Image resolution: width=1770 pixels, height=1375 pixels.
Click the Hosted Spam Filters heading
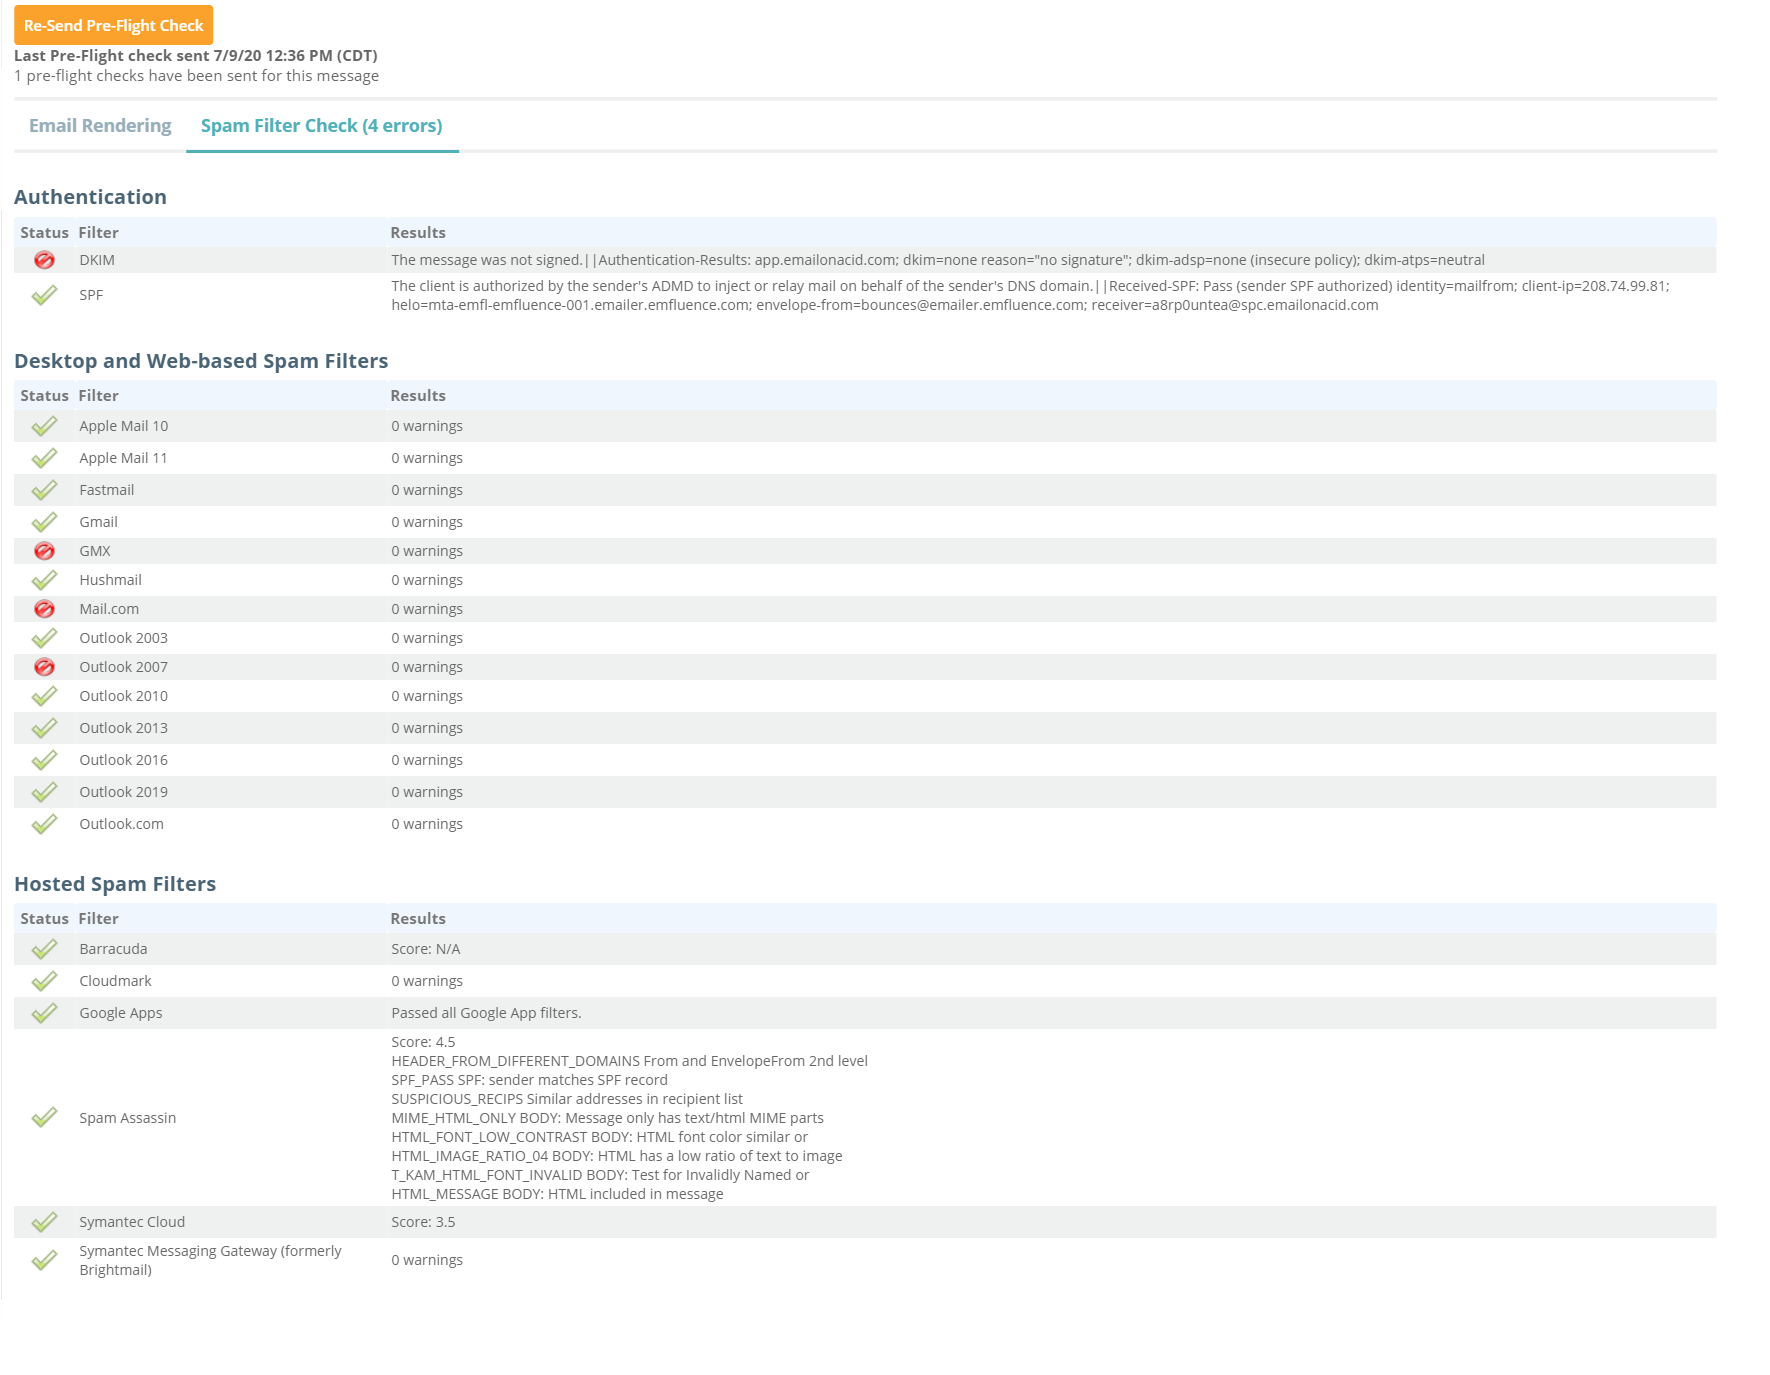[115, 884]
